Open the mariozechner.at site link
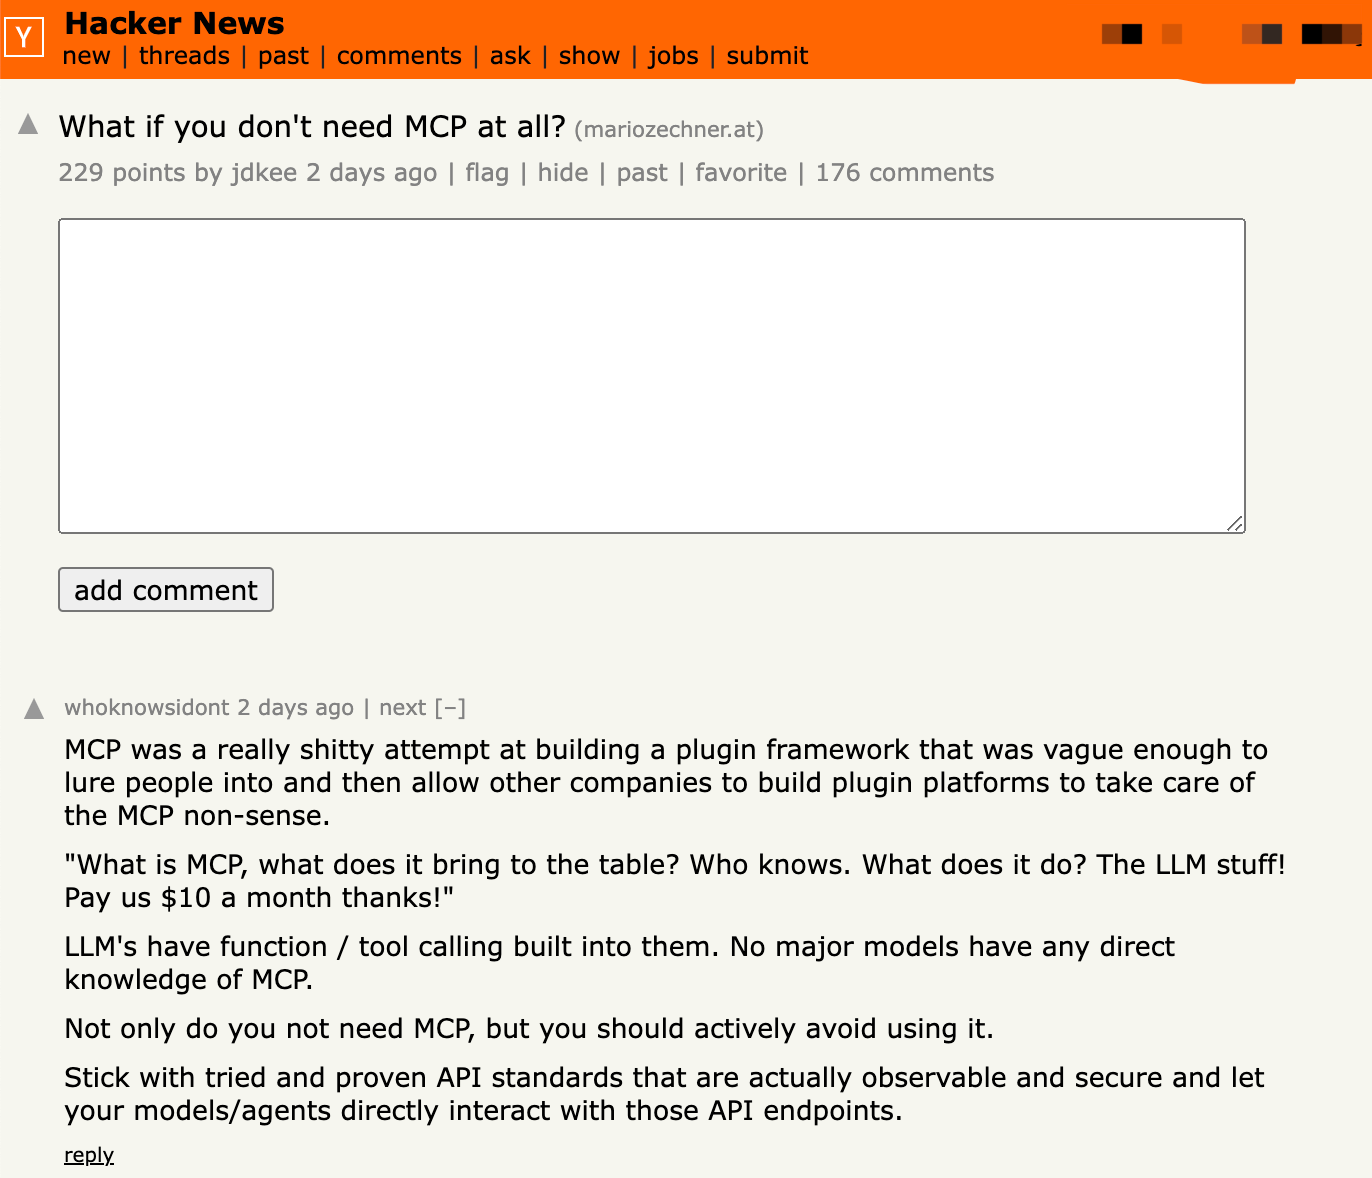This screenshot has height=1178, width=1372. (669, 130)
